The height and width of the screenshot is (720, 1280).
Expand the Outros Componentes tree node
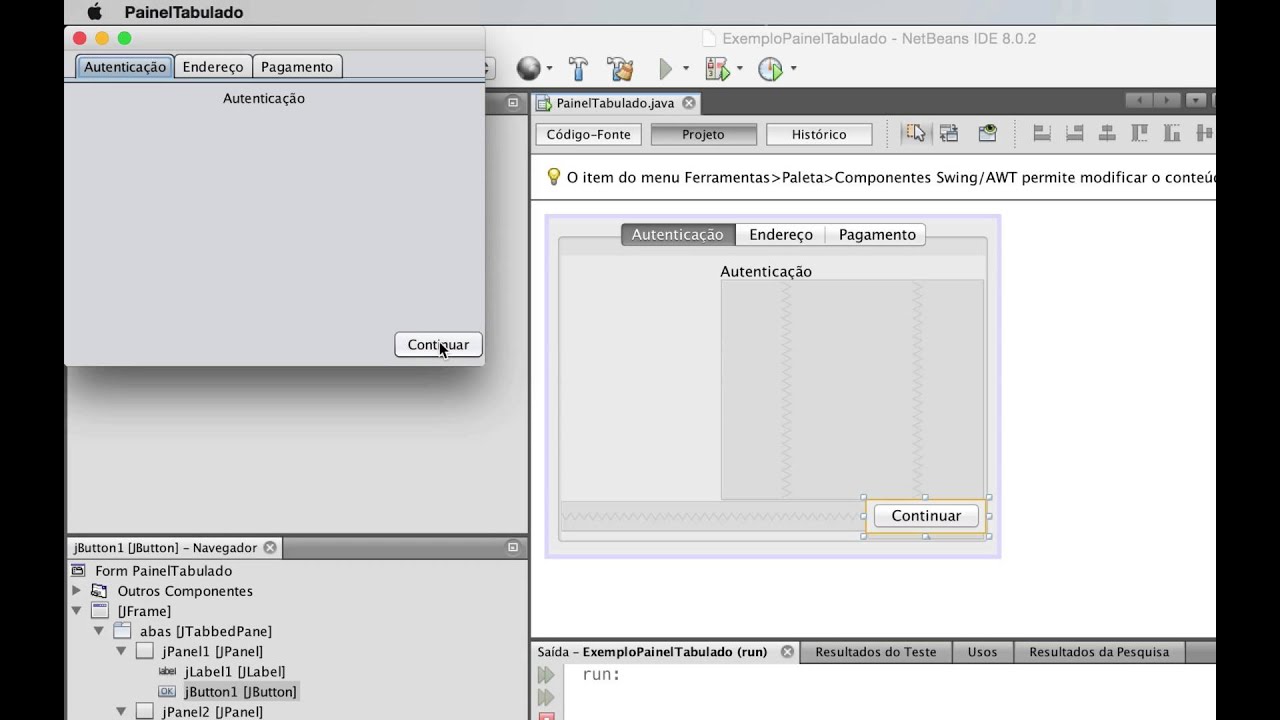tap(77, 591)
